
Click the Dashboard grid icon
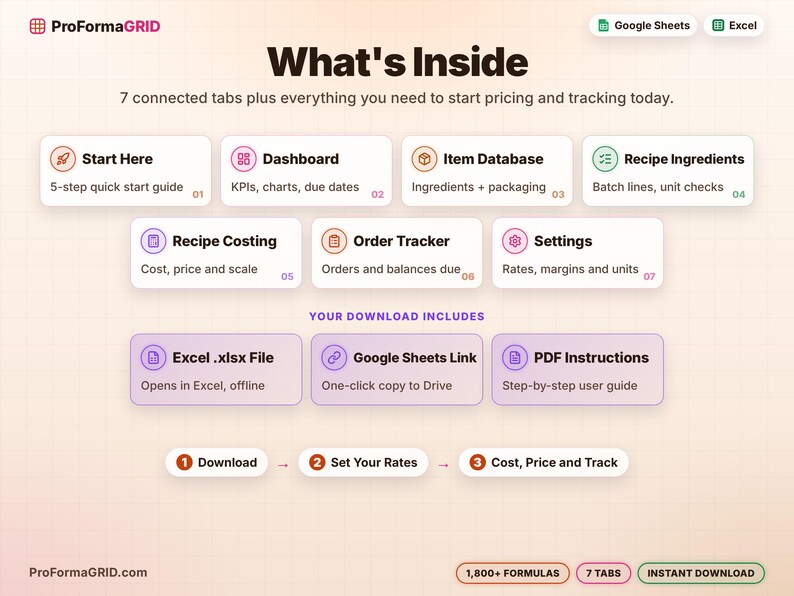point(244,159)
